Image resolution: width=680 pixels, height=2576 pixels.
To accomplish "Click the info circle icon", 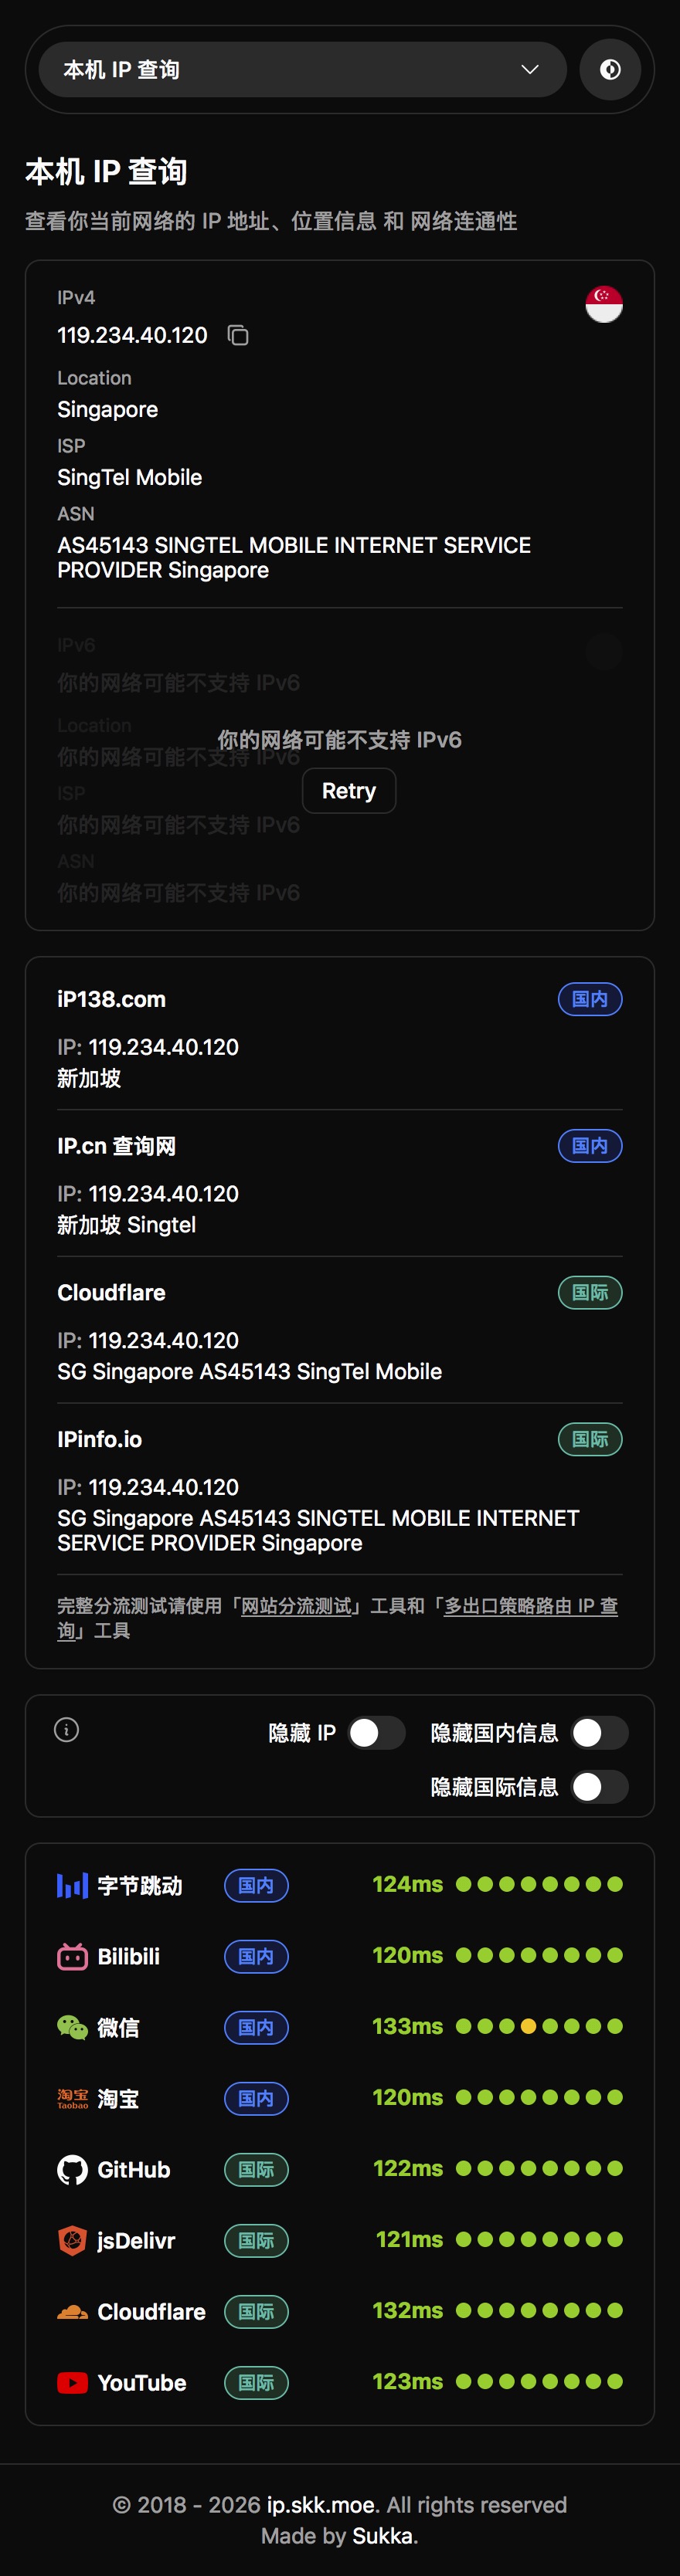I will click(x=67, y=1730).
